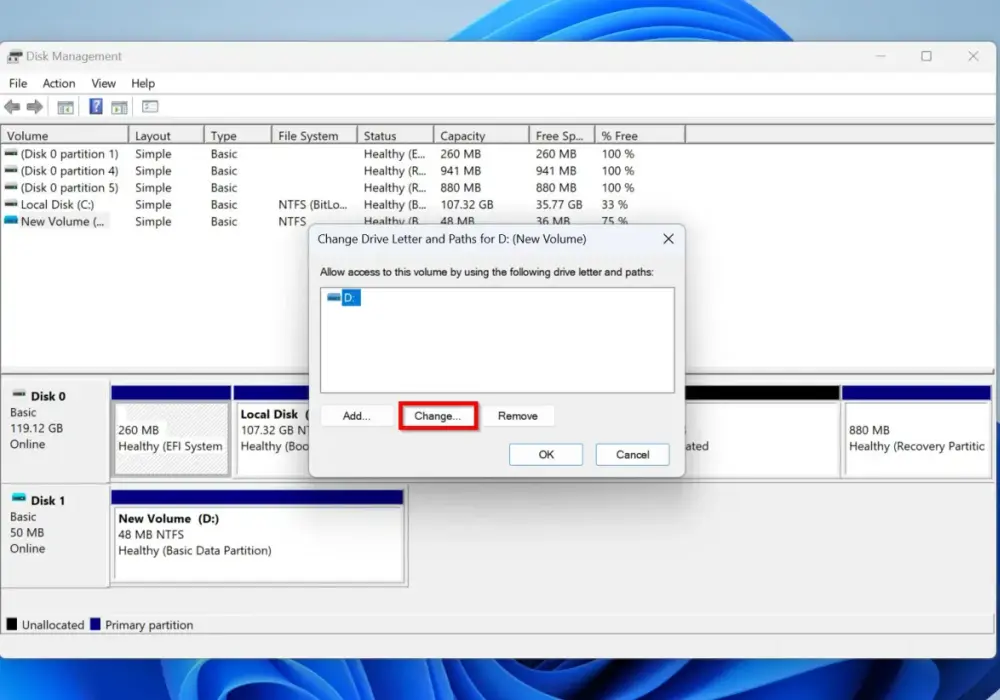
Task: Confirm with the OK button
Action: pos(546,455)
